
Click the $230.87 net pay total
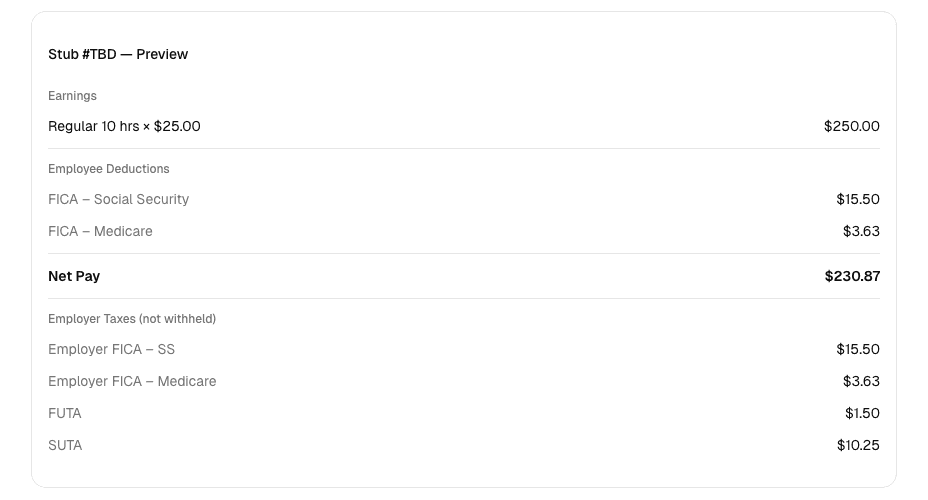852,276
